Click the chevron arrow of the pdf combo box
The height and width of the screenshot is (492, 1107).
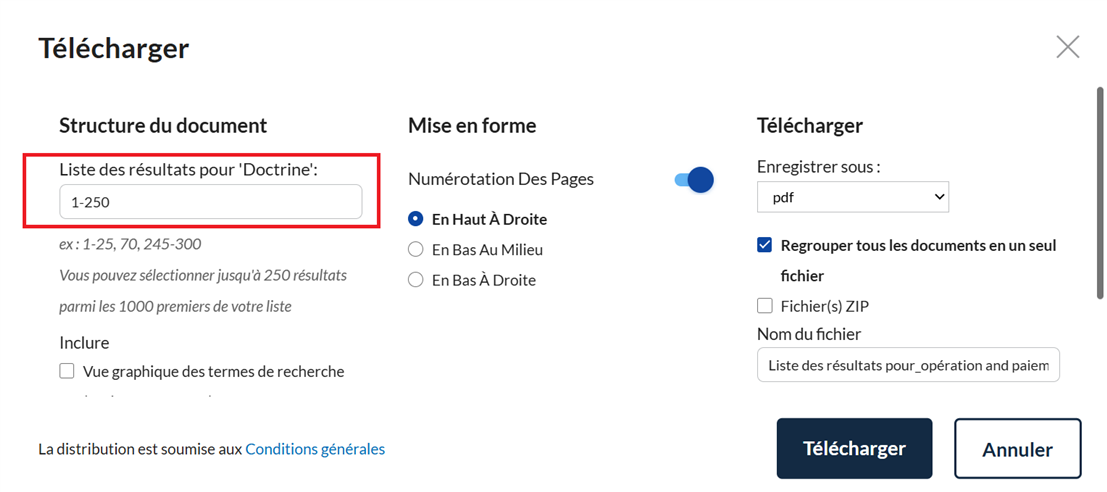click(939, 197)
